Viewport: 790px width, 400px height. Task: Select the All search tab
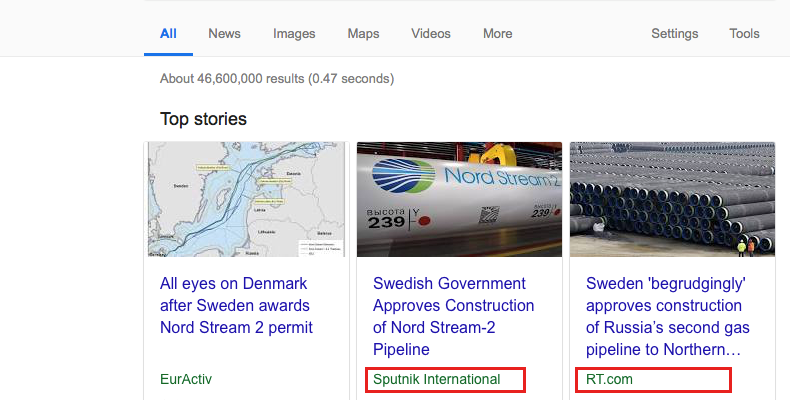(x=168, y=34)
